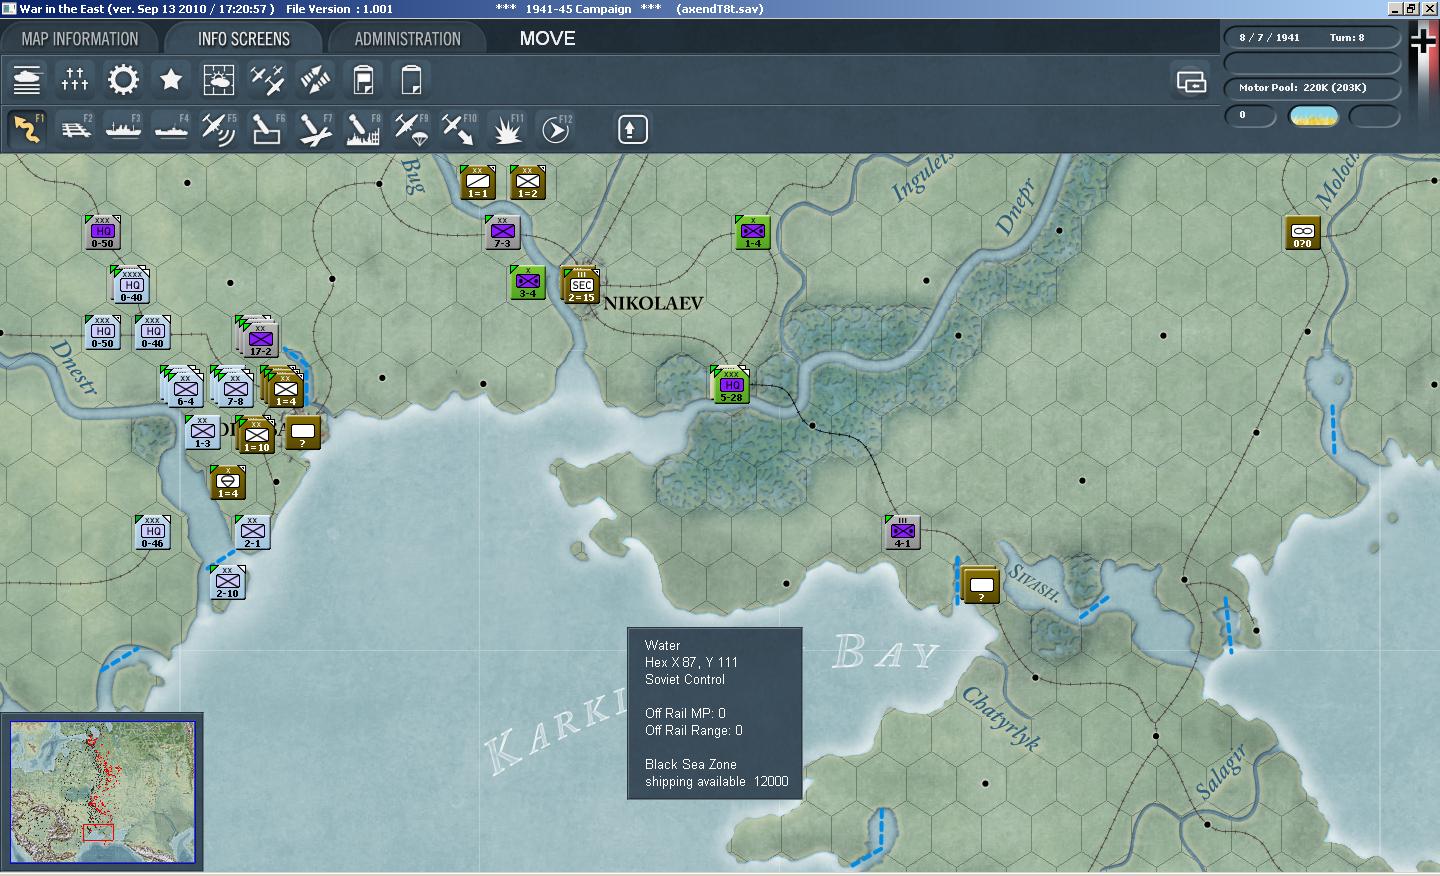This screenshot has height=876, width=1440.
Task: Select the xxxx HQ 0-40 army counter
Action: click(x=131, y=285)
